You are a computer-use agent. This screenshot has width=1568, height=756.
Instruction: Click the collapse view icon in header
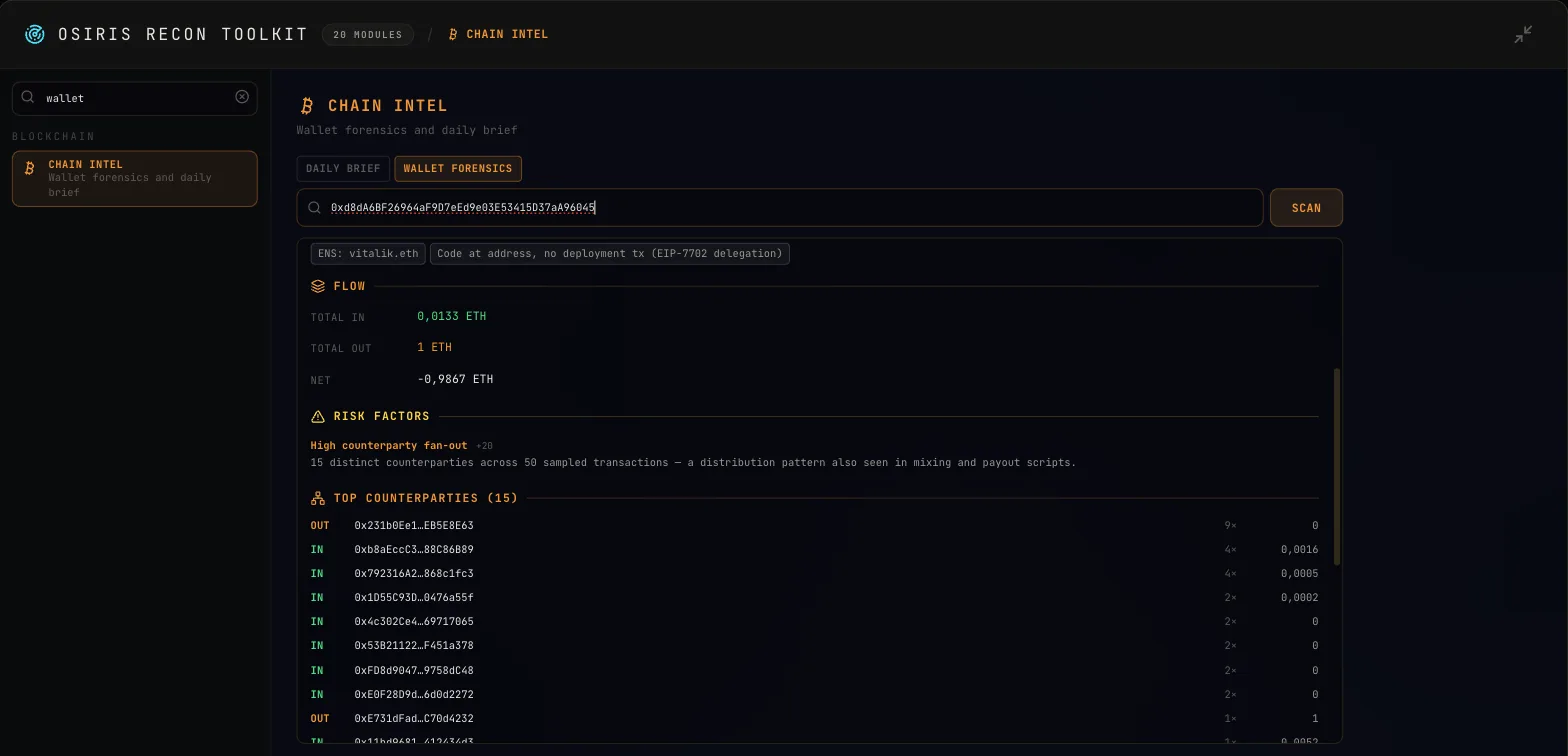pos(1523,35)
